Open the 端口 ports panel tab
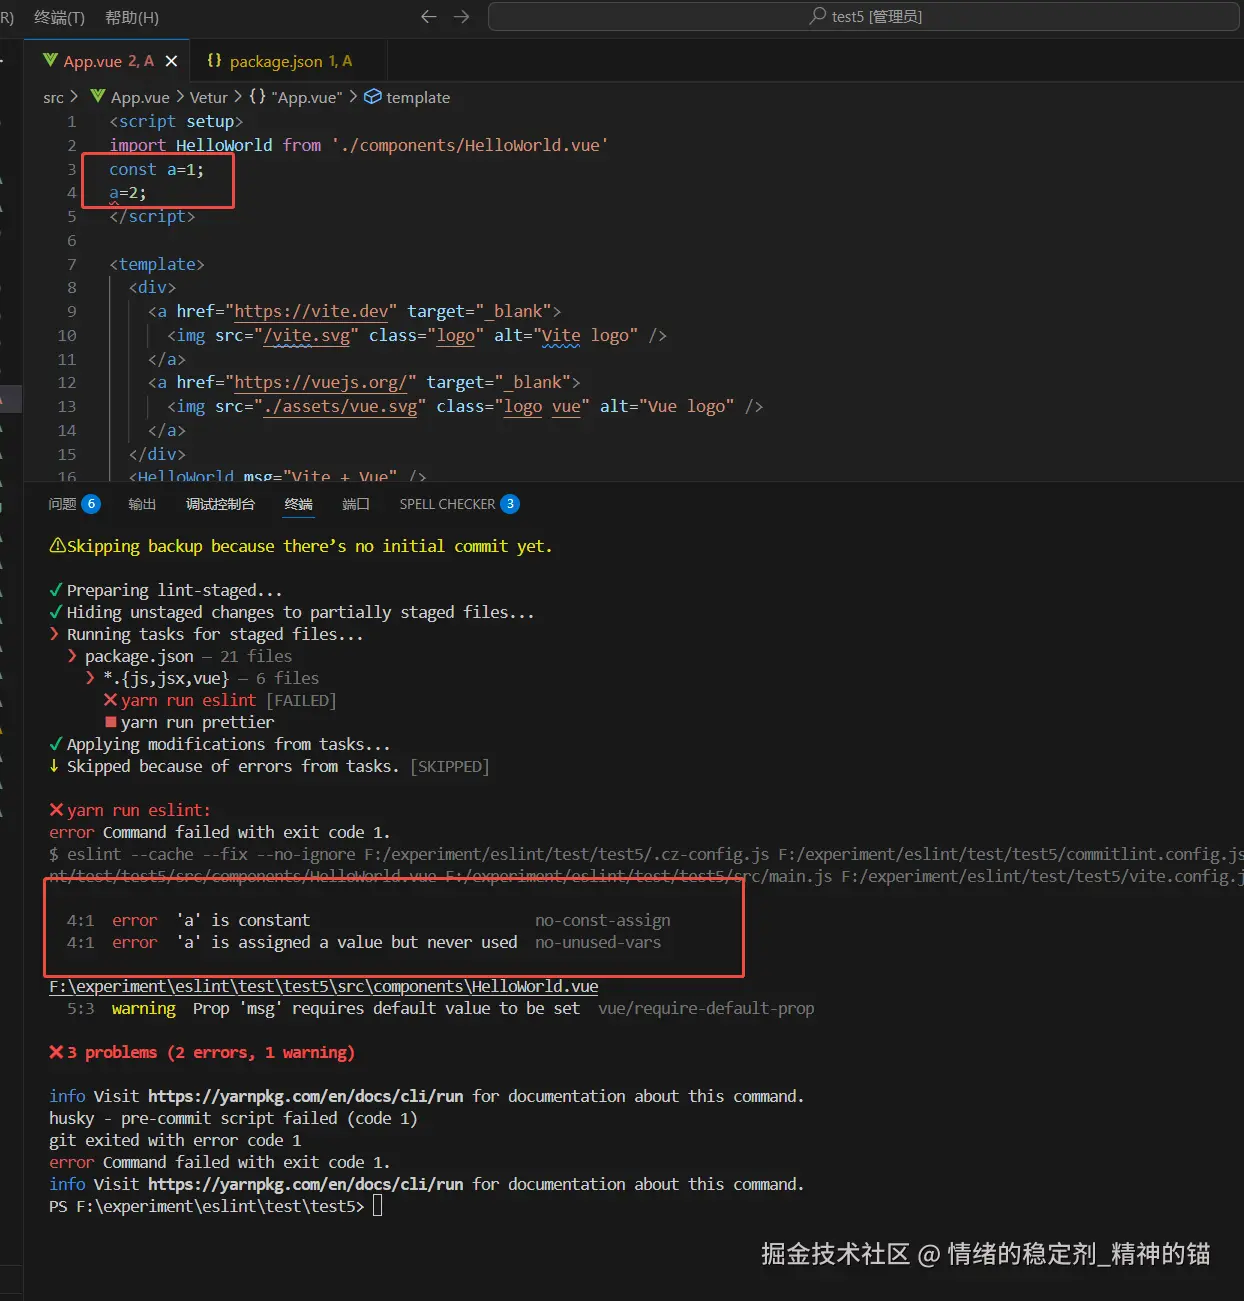Image resolution: width=1244 pixels, height=1301 pixels. (x=356, y=504)
